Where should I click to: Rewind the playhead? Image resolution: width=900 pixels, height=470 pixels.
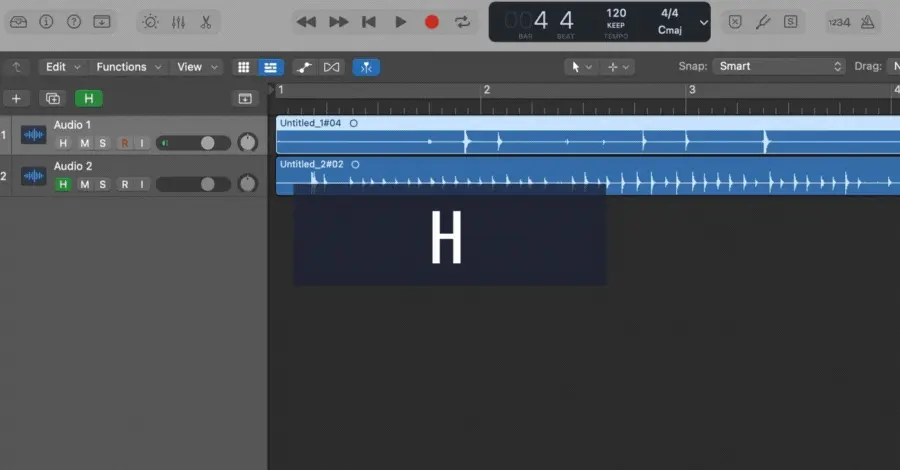[307, 22]
